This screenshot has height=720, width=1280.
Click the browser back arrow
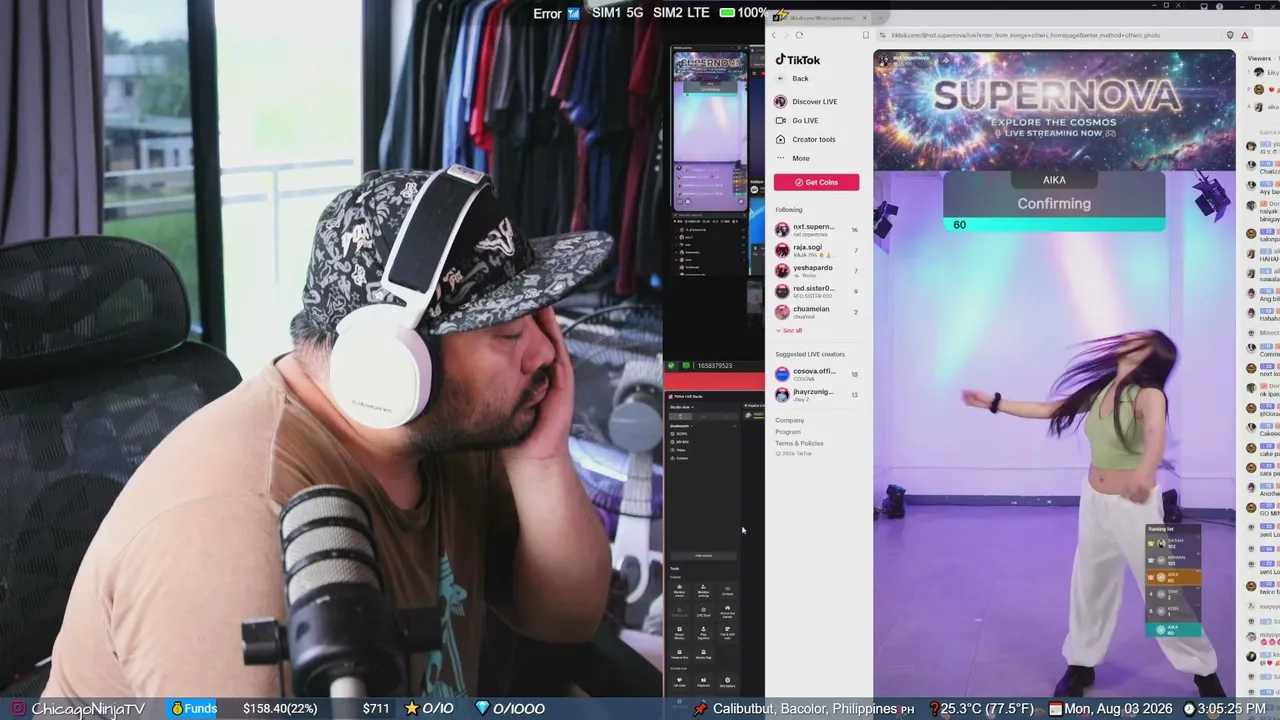pos(774,35)
